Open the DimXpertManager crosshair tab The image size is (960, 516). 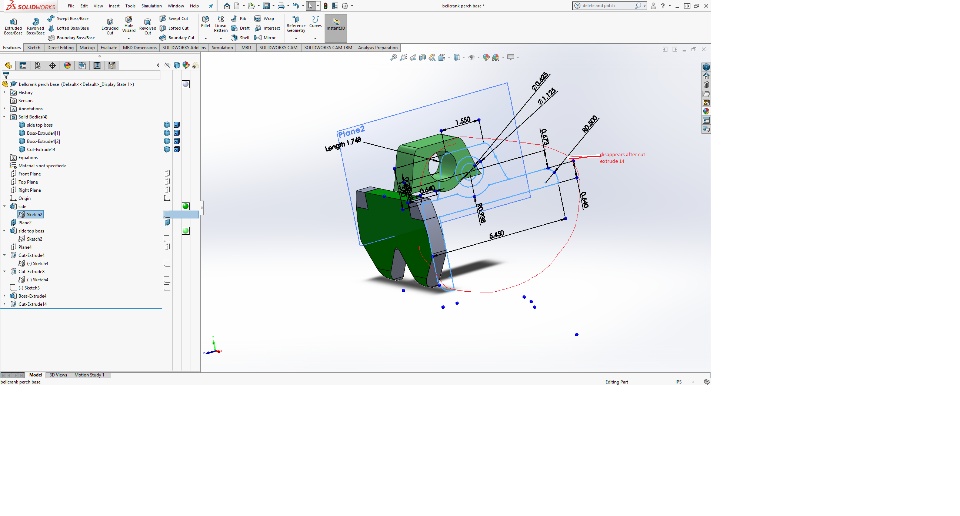coord(52,65)
